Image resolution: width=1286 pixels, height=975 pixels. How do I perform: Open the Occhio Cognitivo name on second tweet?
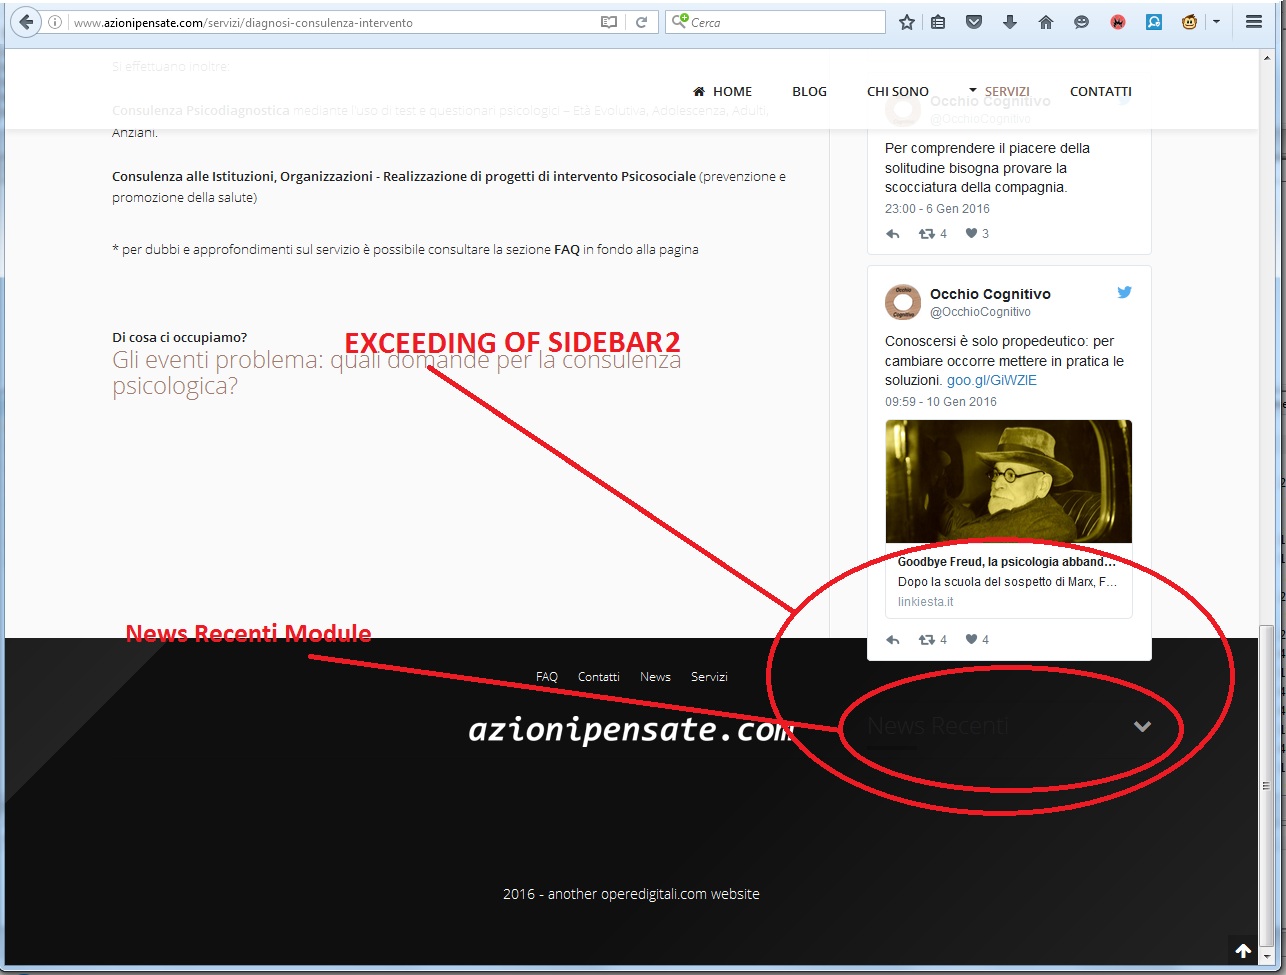tap(990, 294)
